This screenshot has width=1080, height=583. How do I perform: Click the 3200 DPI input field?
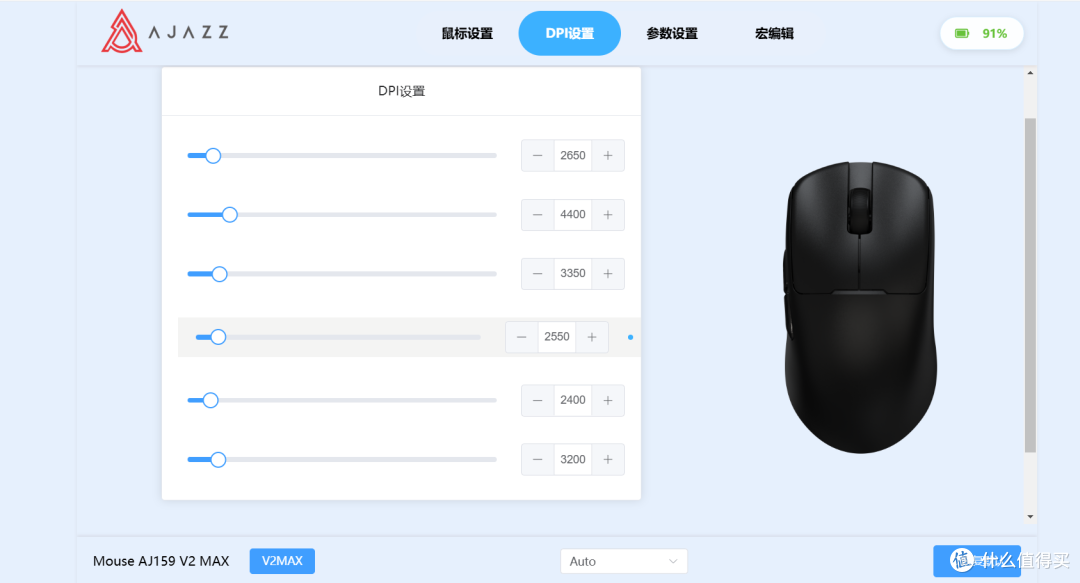pos(573,460)
